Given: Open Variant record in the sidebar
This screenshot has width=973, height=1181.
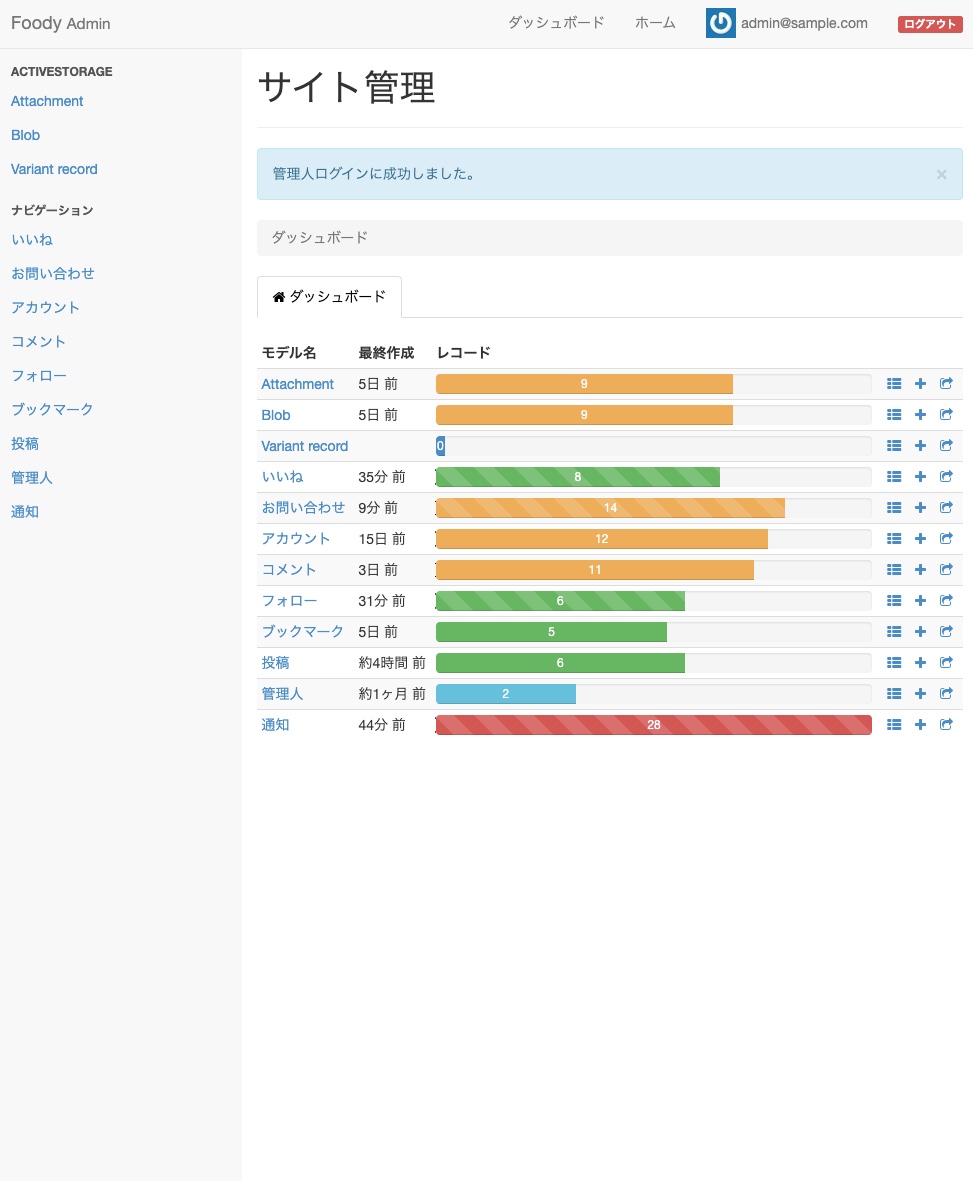Looking at the screenshot, I should (54, 169).
